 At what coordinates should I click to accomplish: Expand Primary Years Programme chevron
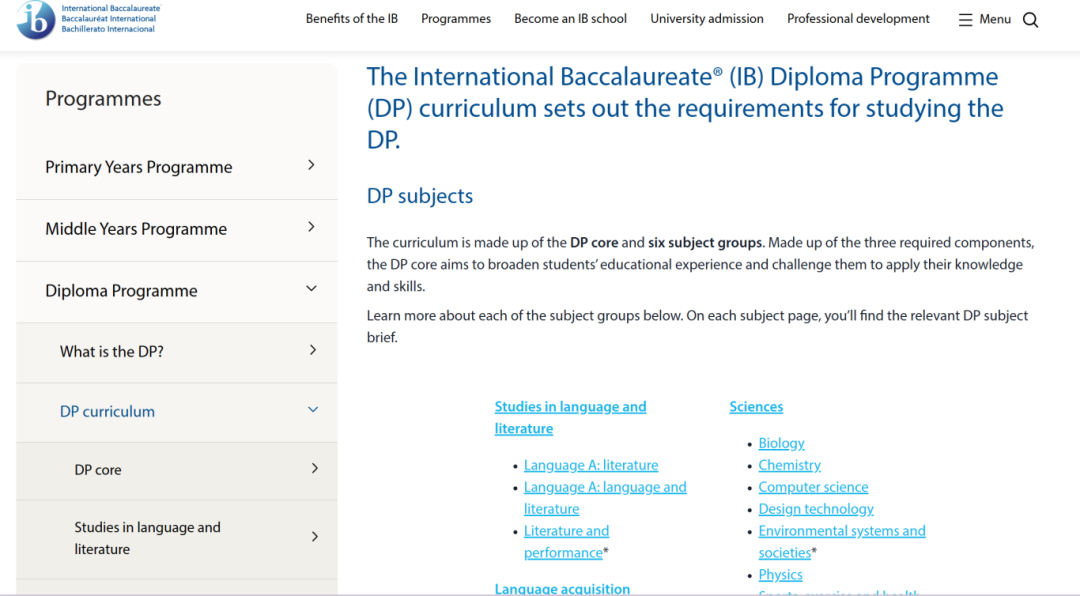click(x=311, y=165)
